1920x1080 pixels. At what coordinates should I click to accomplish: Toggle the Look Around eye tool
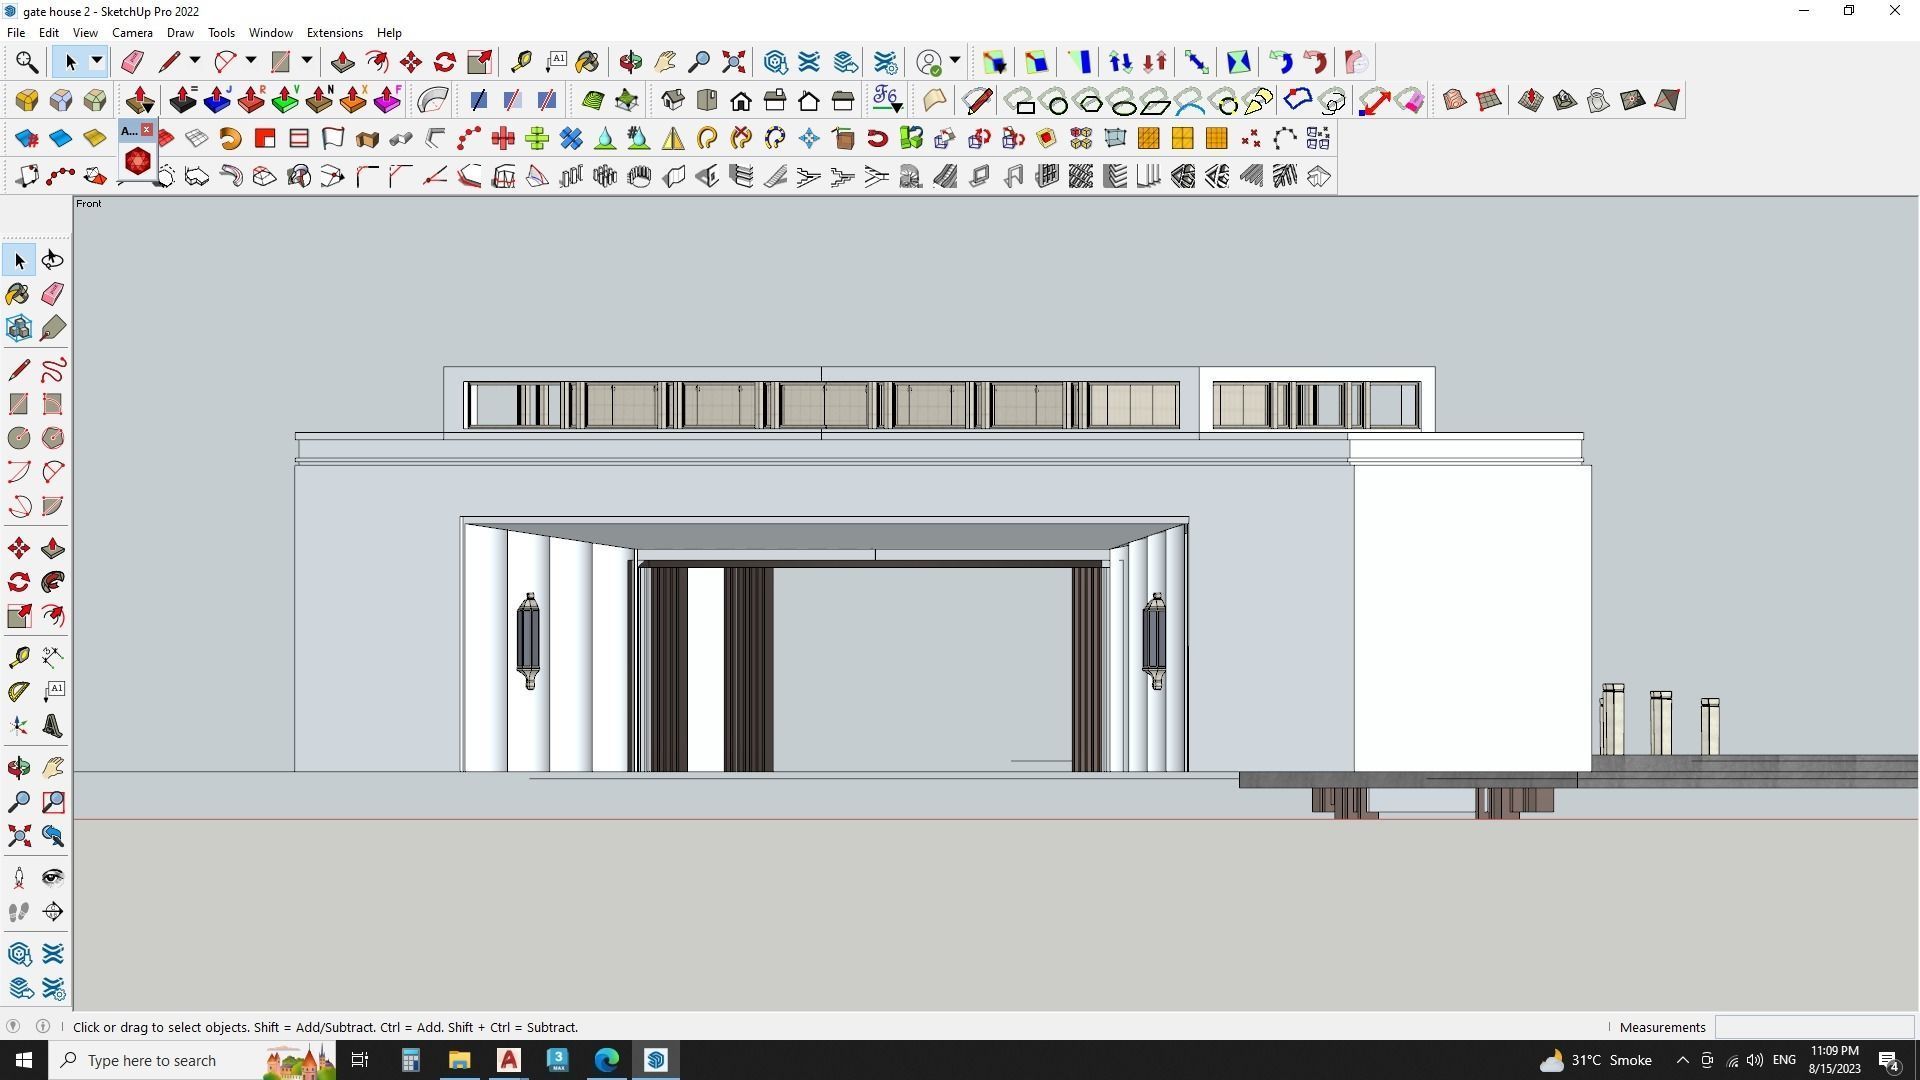[53, 878]
